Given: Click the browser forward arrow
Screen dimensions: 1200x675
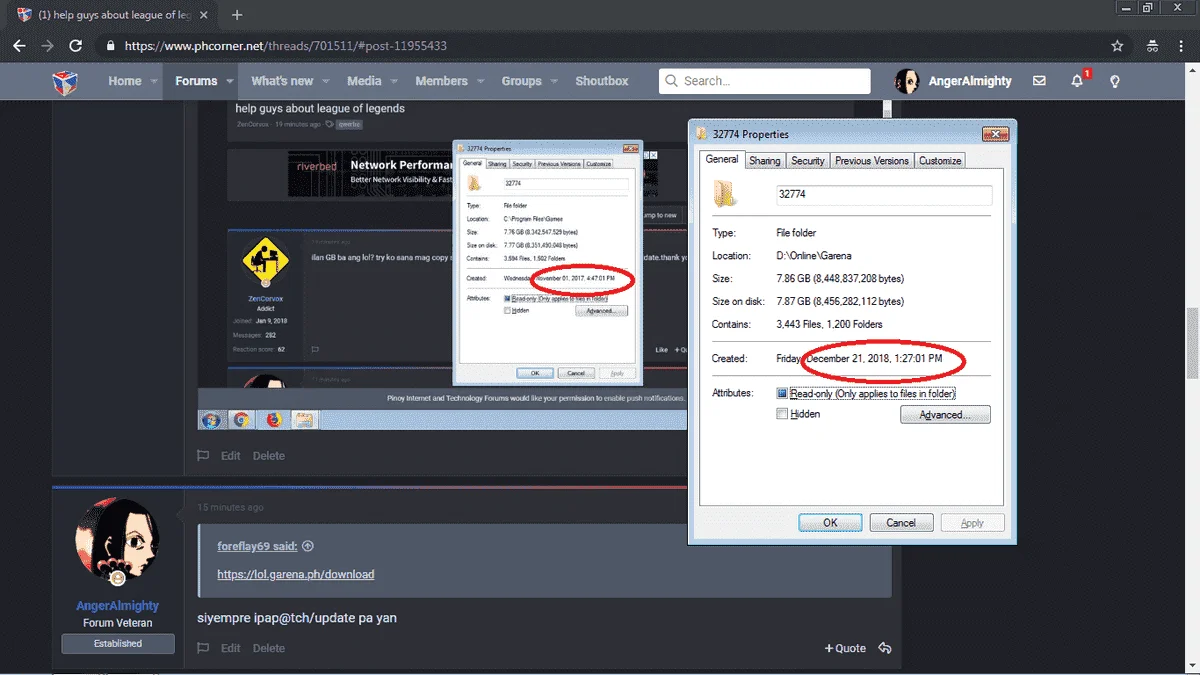Looking at the screenshot, I should (47, 46).
